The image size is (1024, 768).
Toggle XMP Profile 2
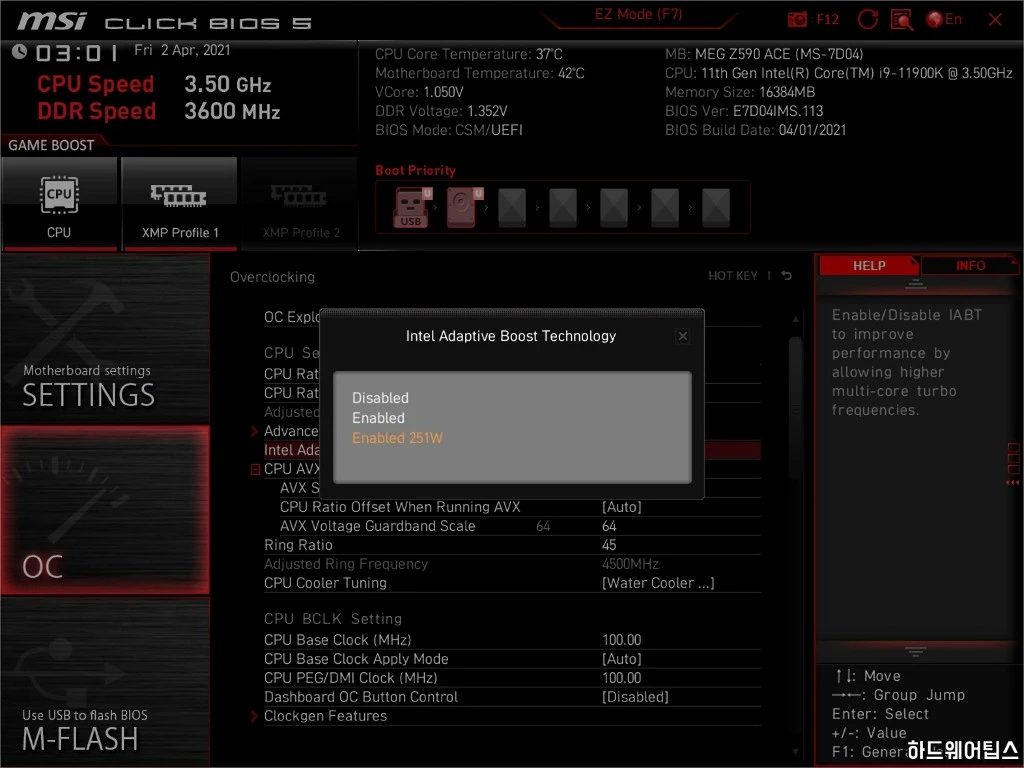coord(300,204)
